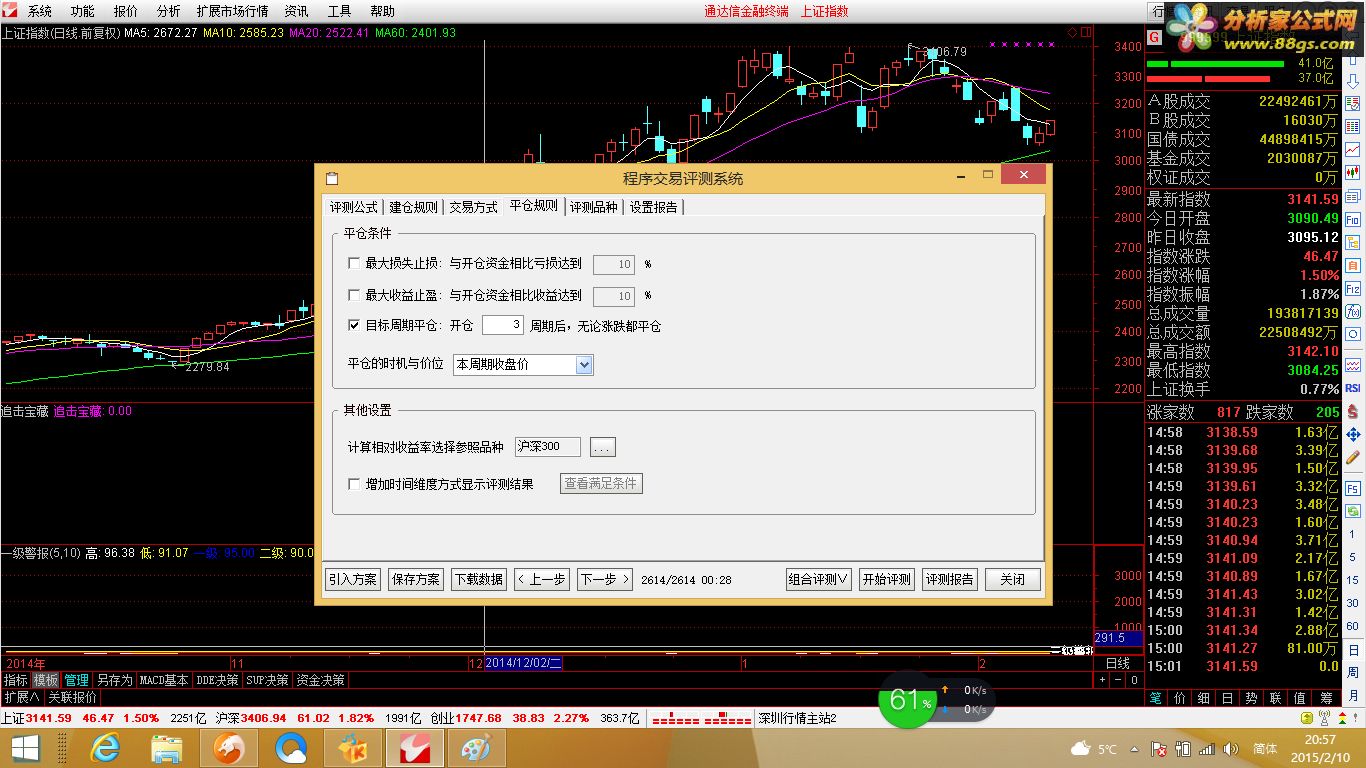Enable 最大损失止损 checkbox

click(x=353, y=264)
